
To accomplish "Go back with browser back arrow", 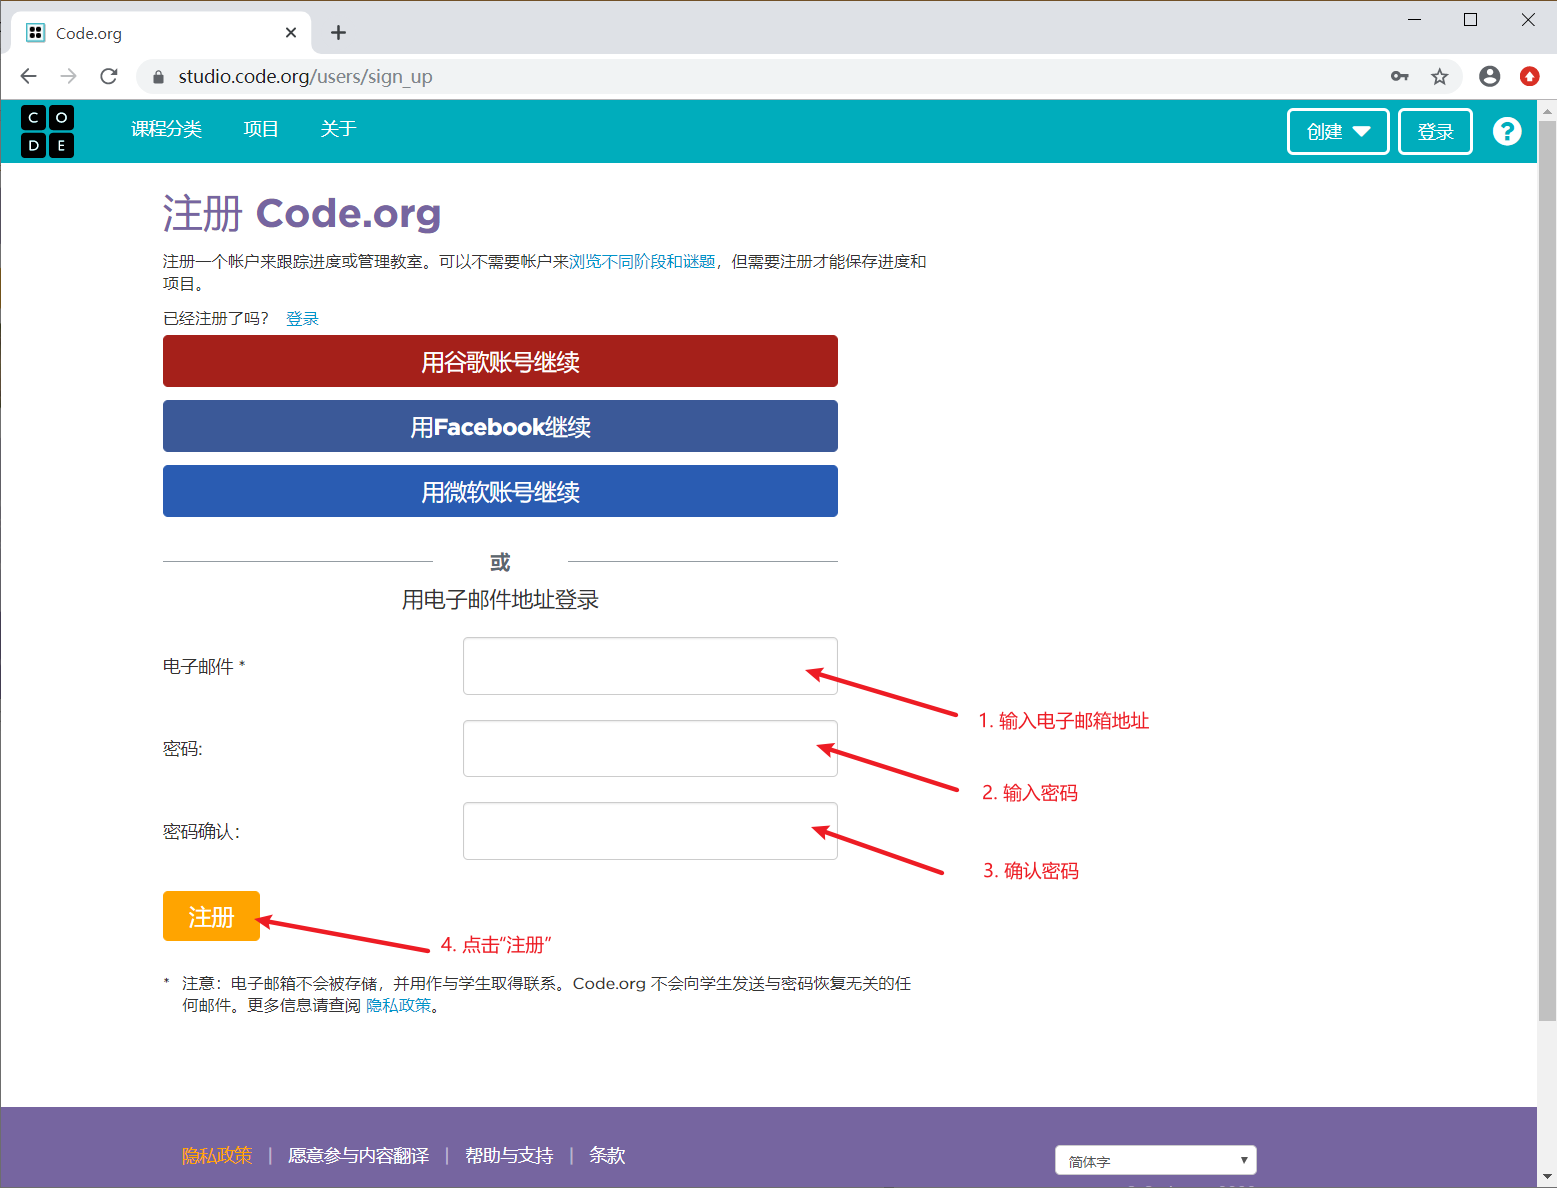I will point(29,76).
